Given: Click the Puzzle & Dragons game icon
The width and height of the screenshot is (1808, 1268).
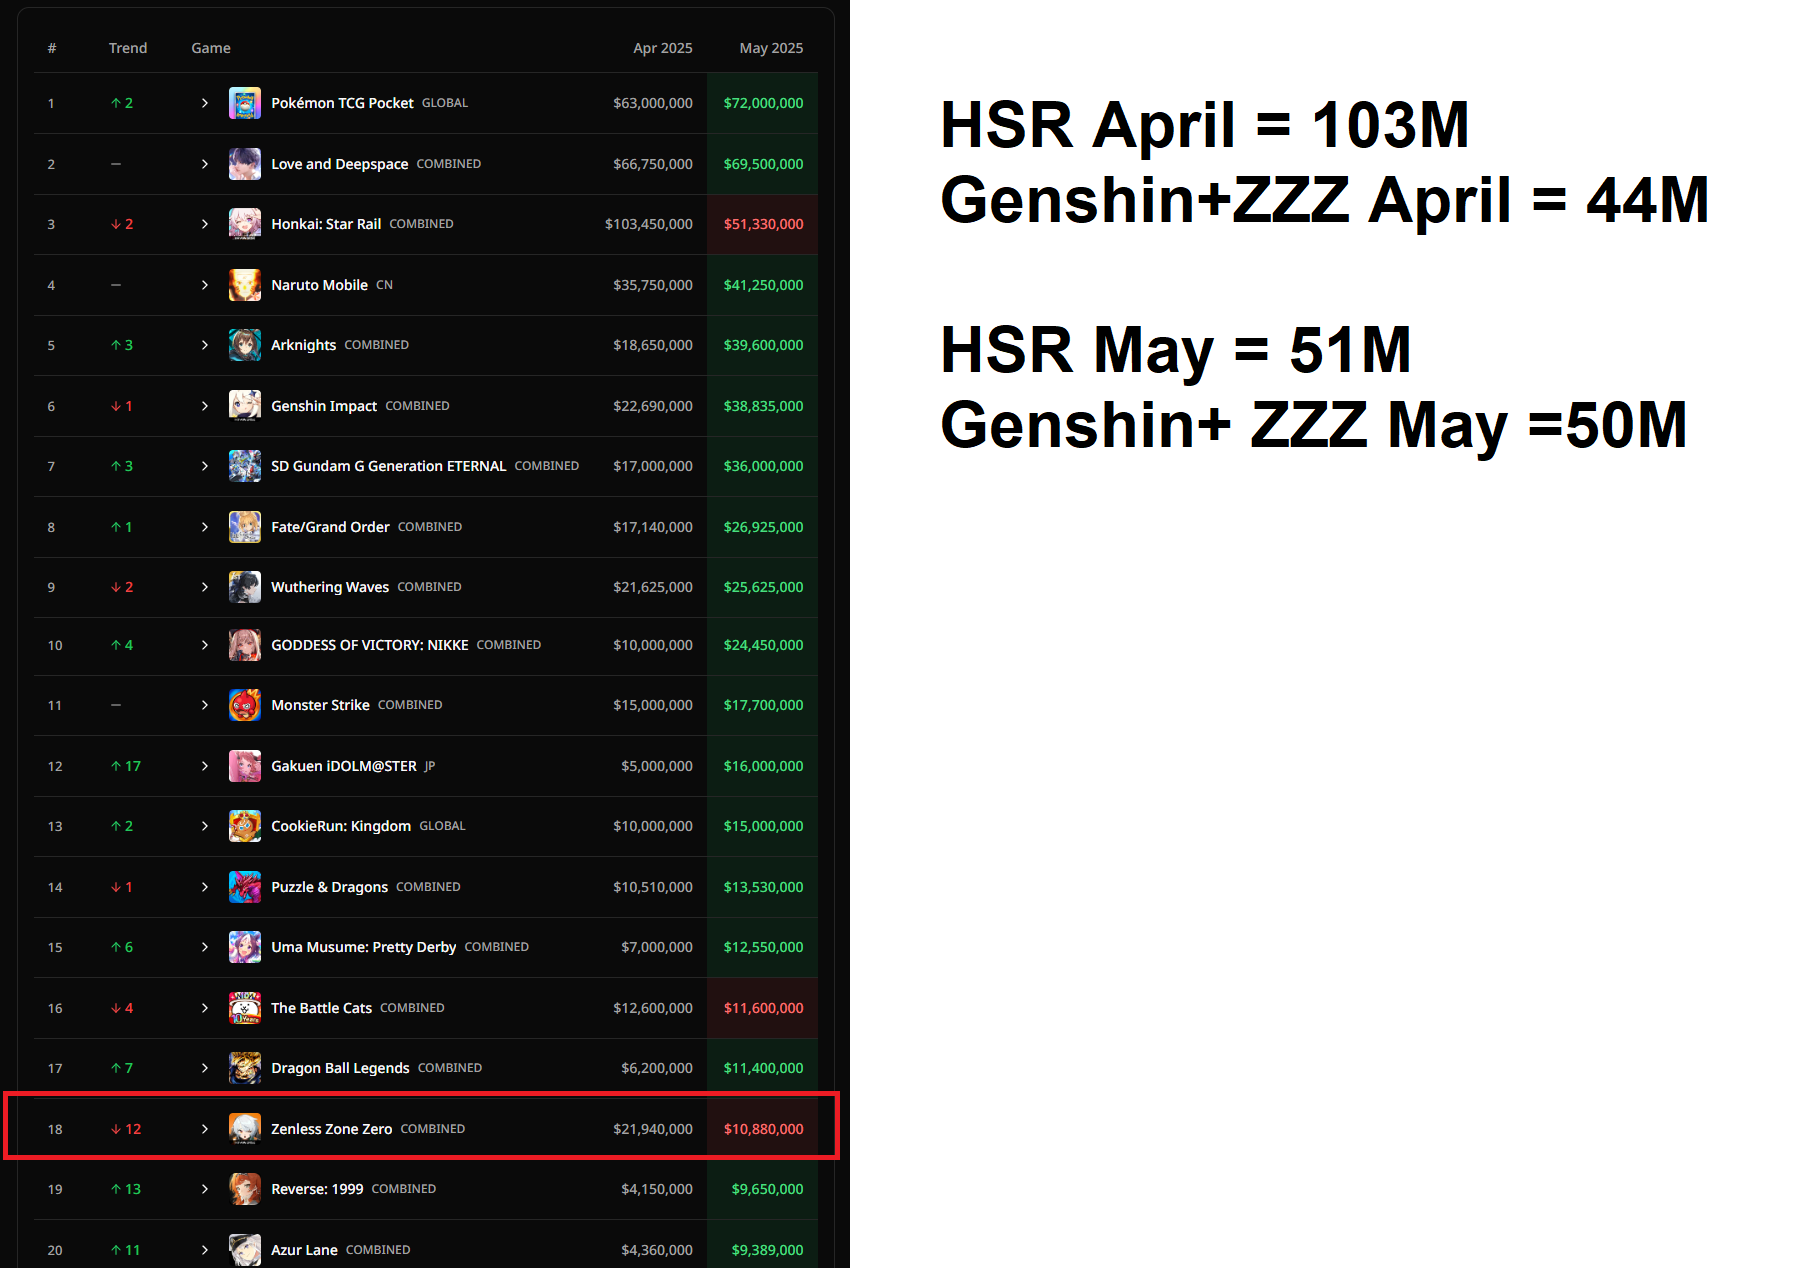Looking at the screenshot, I should click(x=245, y=887).
